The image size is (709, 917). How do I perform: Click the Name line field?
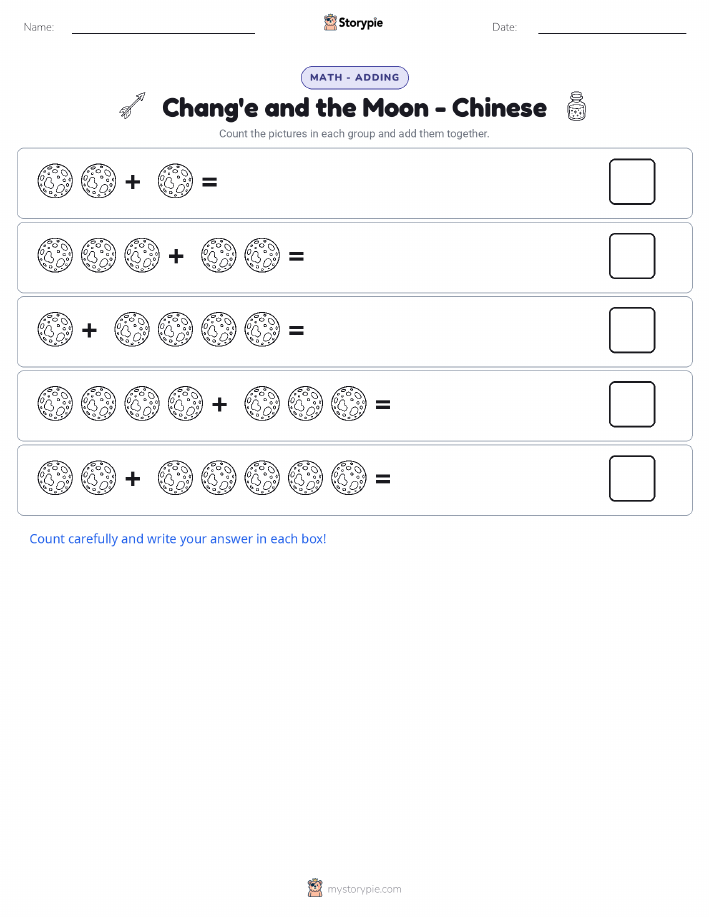163,27
